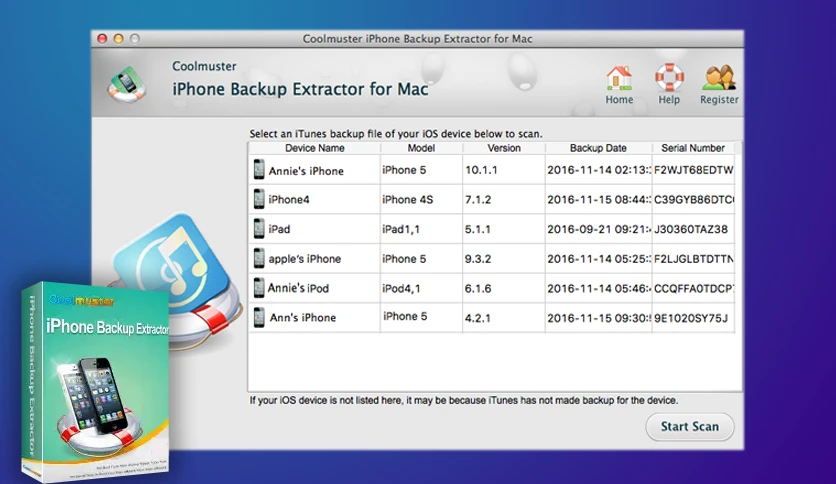The image size is (836, 484).
Task: Select the Annie's iPhone backup row
Action: (x=492, y=170)
